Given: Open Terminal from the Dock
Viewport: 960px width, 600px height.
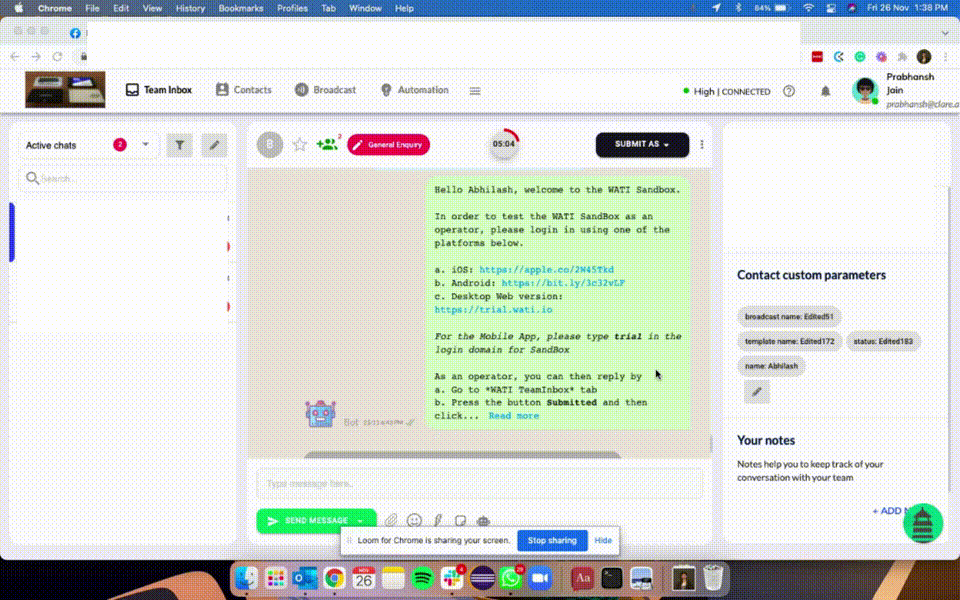Looking at the screenshot, I should point(612,578).
